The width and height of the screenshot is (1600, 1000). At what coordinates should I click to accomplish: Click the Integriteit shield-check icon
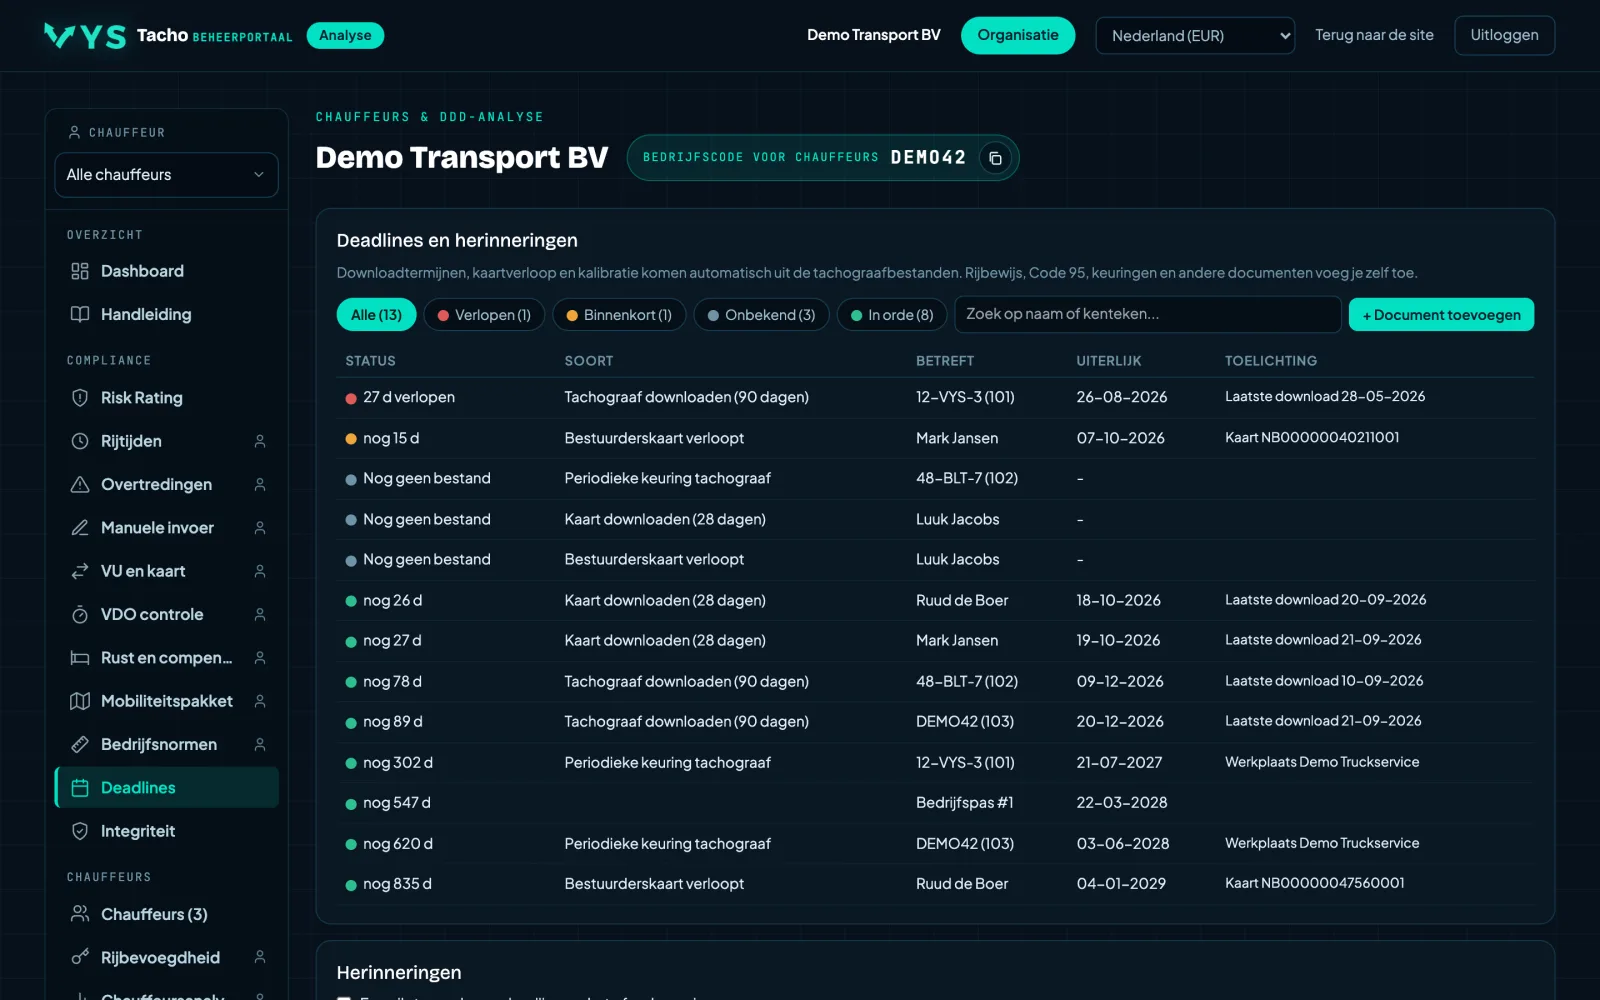click(x=80, y=831)
